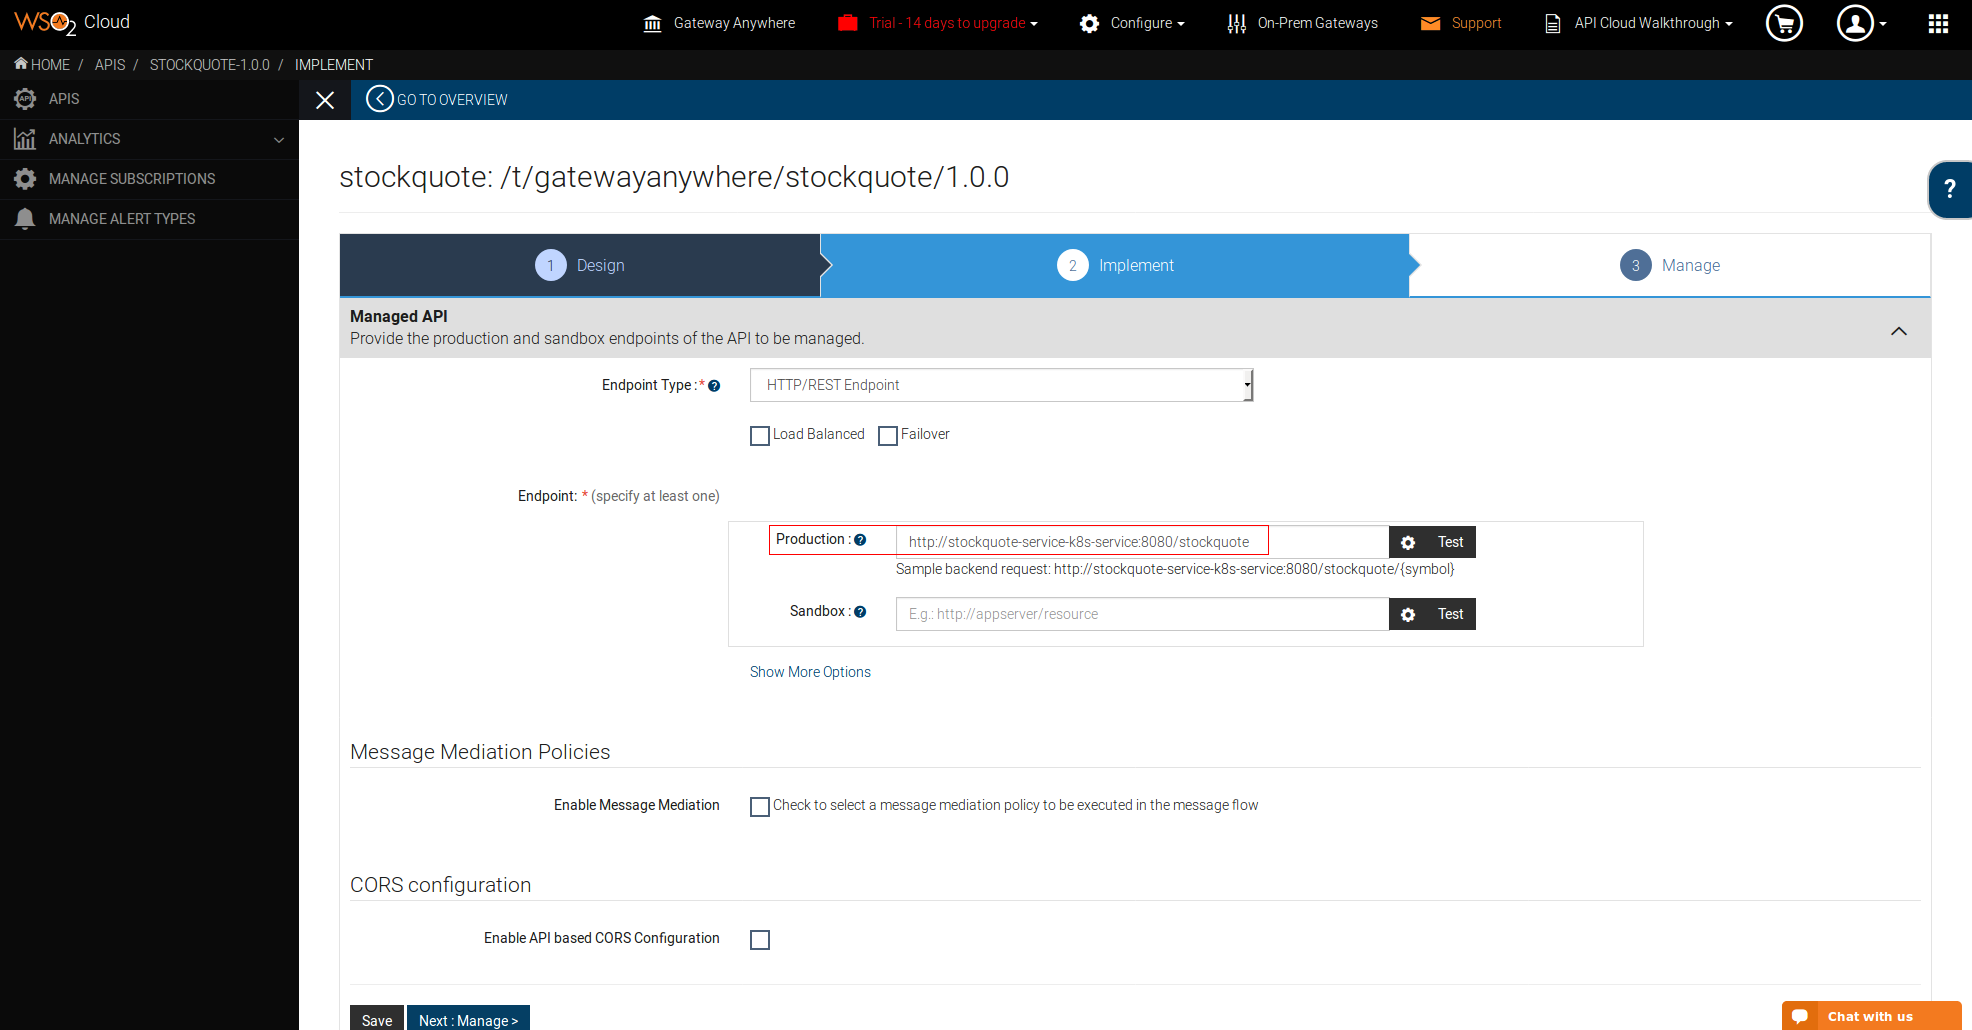The height and width of the screenshot is (1030, 1972).
Task: Open Manage Subscriptions in sidebar
Action: pyautogui.click(x=149, y=179)
